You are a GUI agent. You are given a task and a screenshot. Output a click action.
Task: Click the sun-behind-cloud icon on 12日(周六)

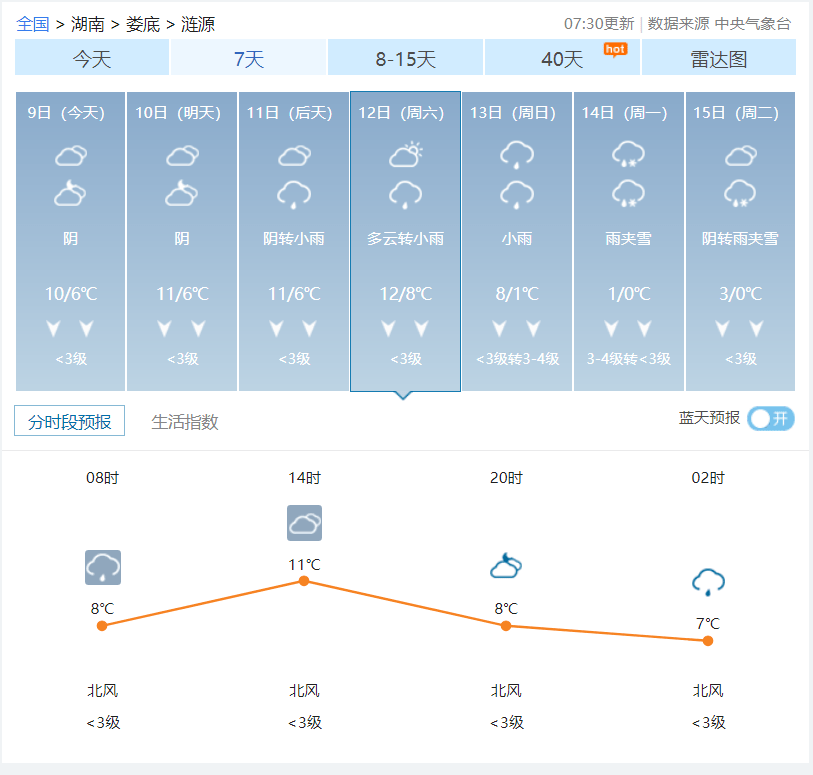(x=404, y=153)
